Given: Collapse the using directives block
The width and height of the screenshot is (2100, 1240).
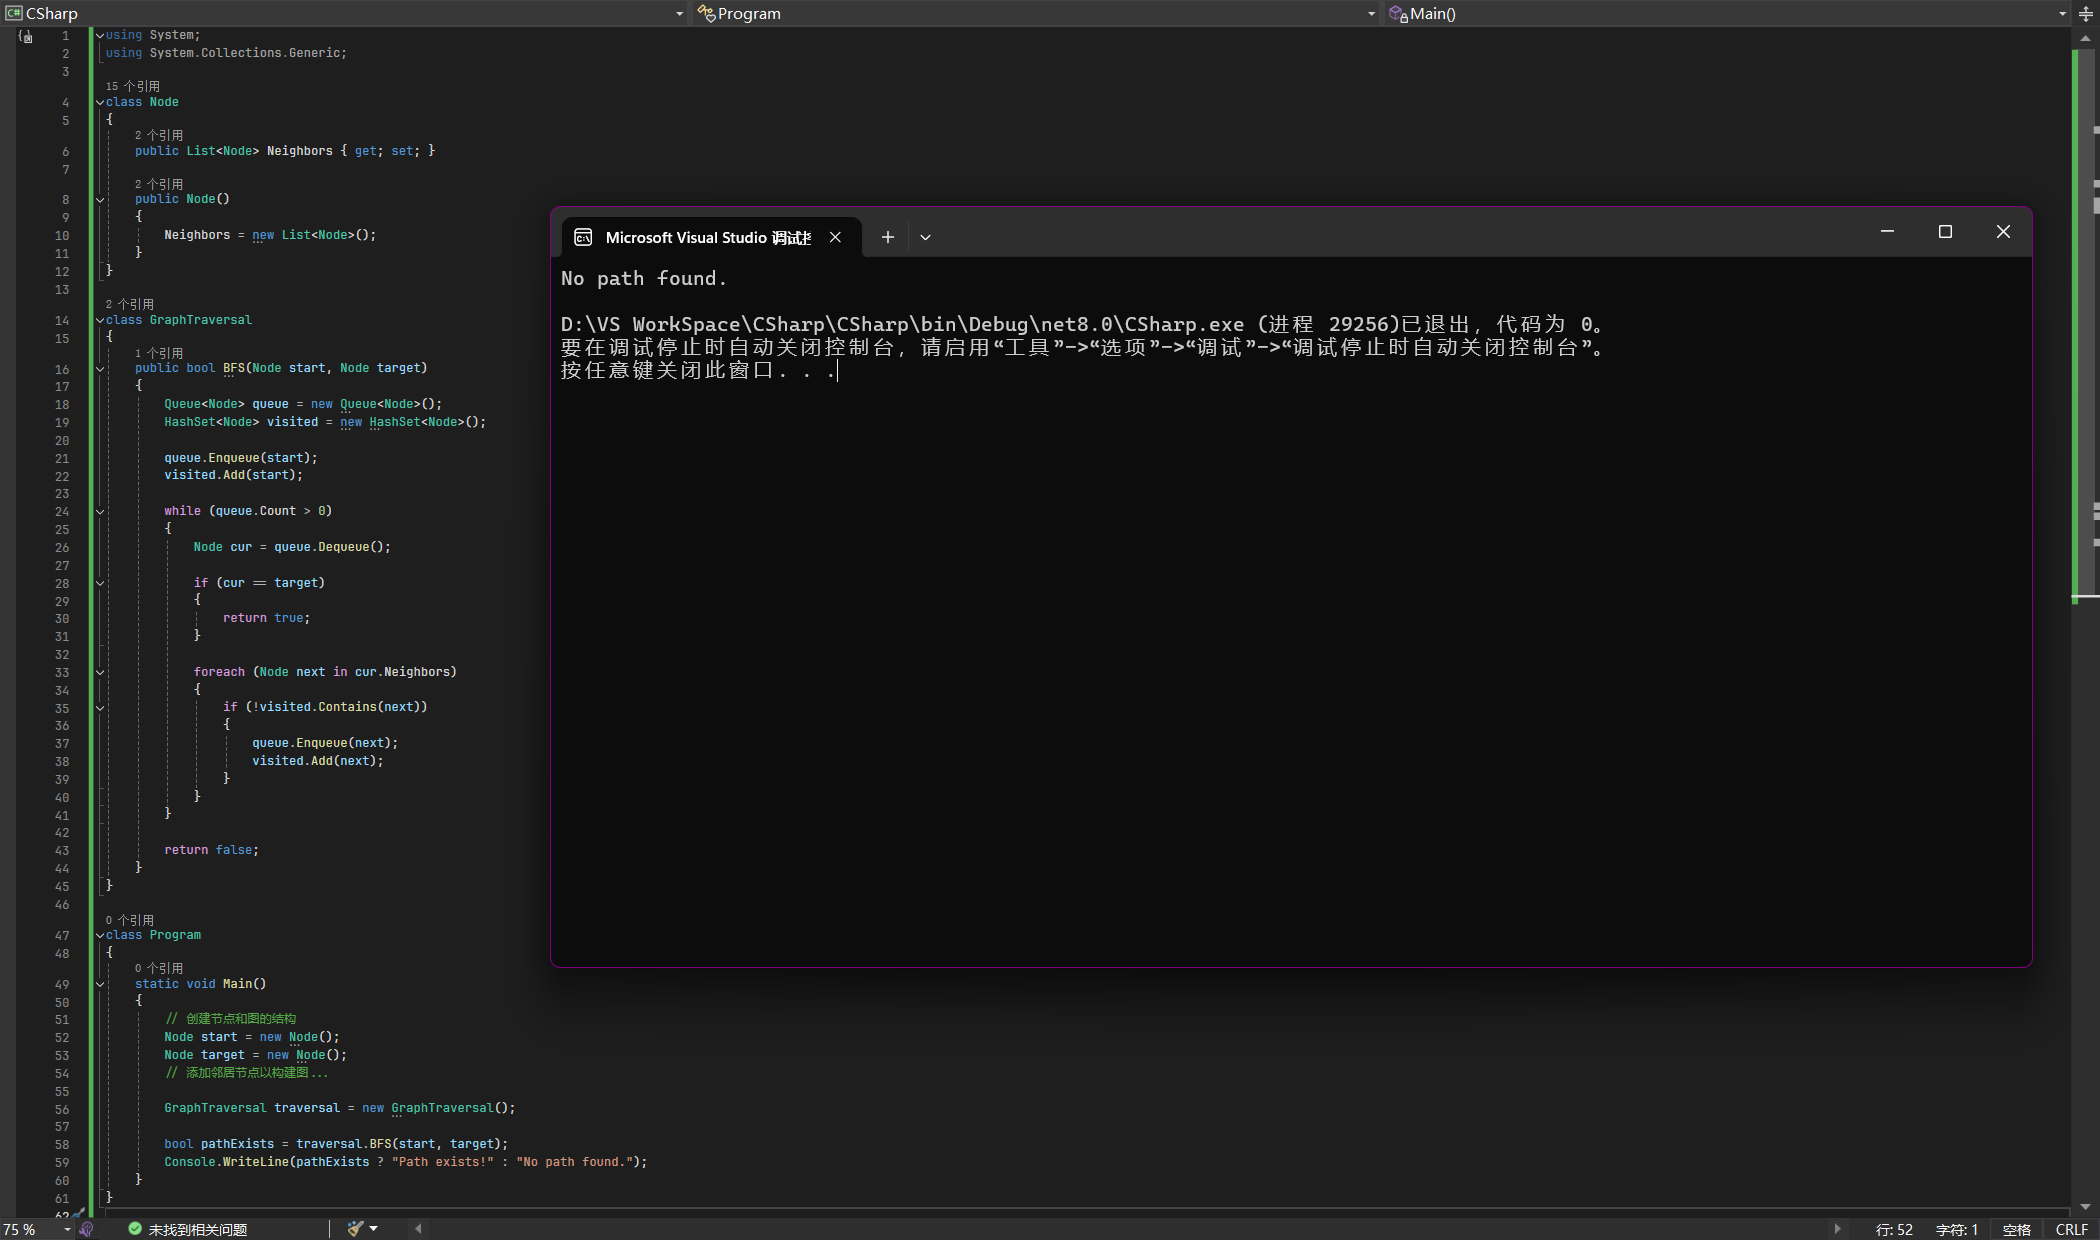Looking at the screenshot, I should click(x=100, y=35).
